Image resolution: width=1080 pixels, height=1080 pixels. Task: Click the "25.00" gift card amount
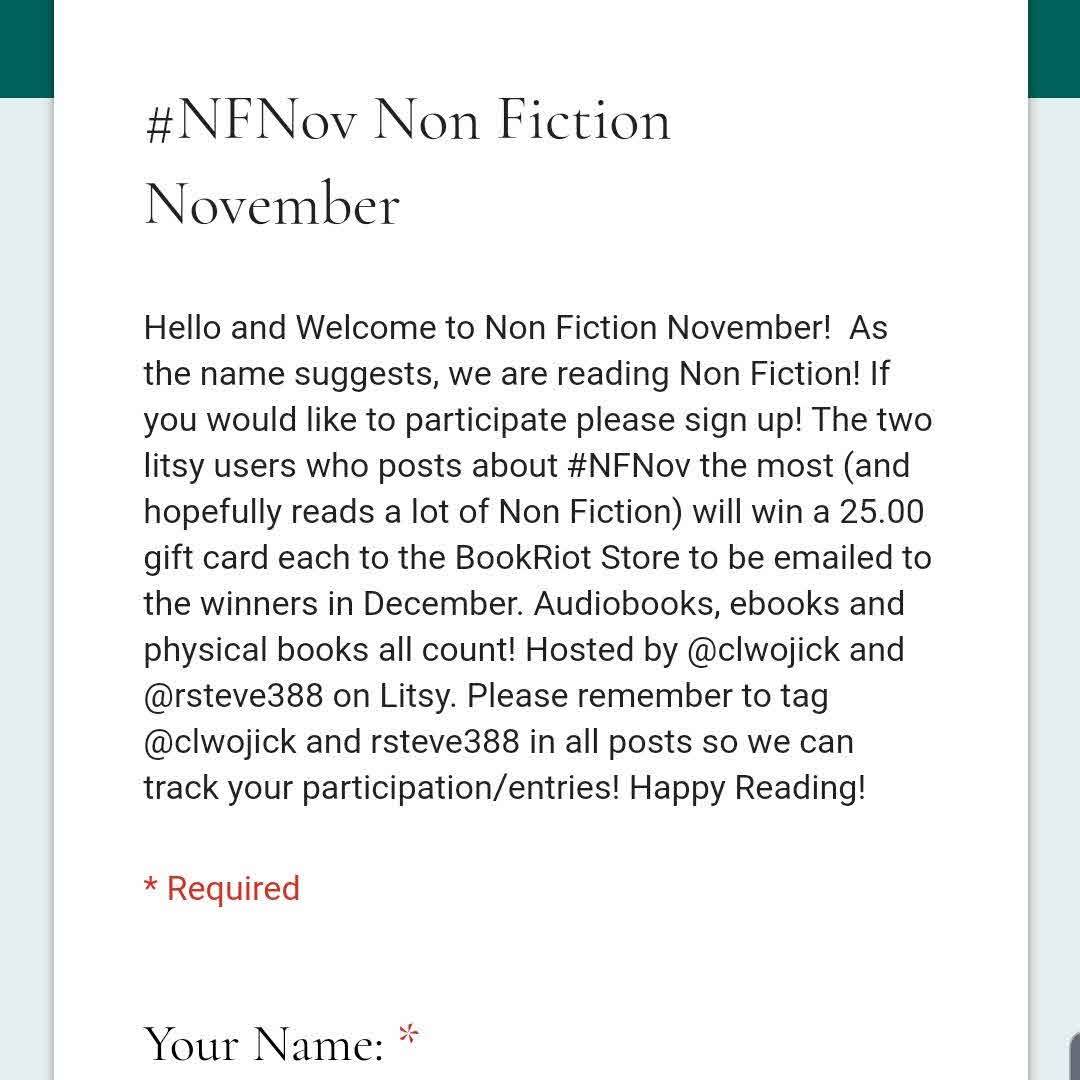pos(882,512)
